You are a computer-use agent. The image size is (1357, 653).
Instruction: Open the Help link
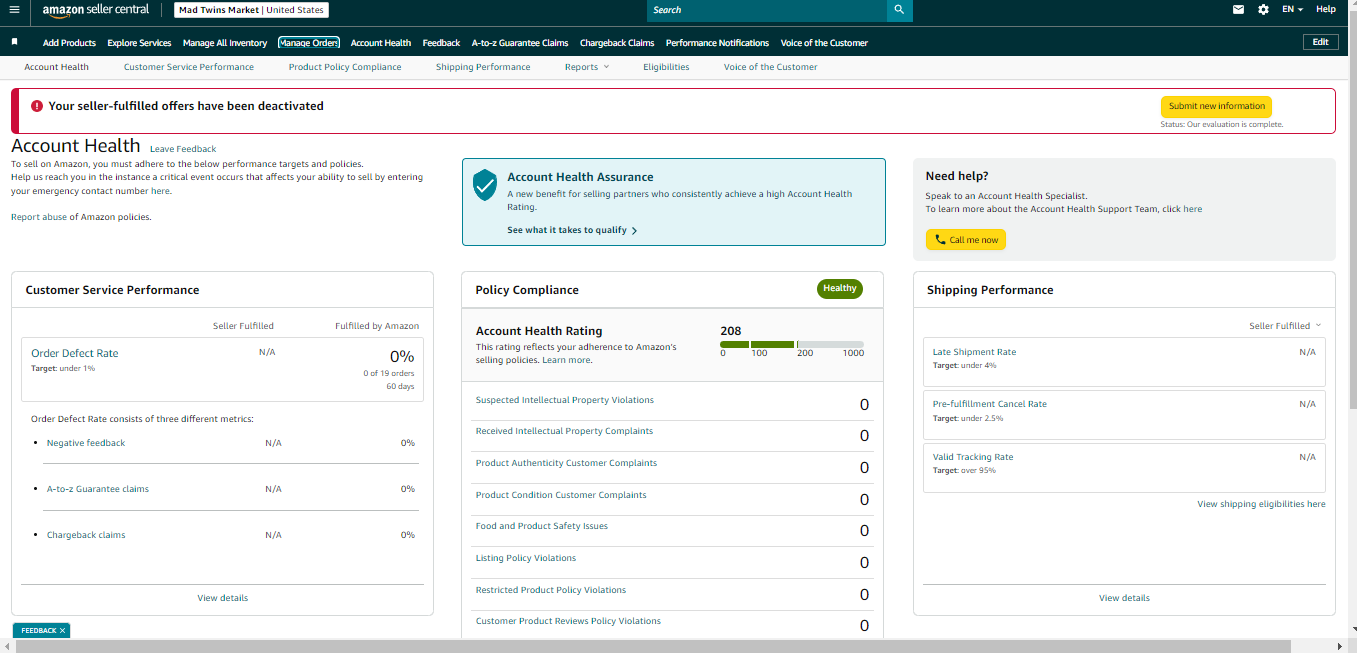click(1325, 9)
